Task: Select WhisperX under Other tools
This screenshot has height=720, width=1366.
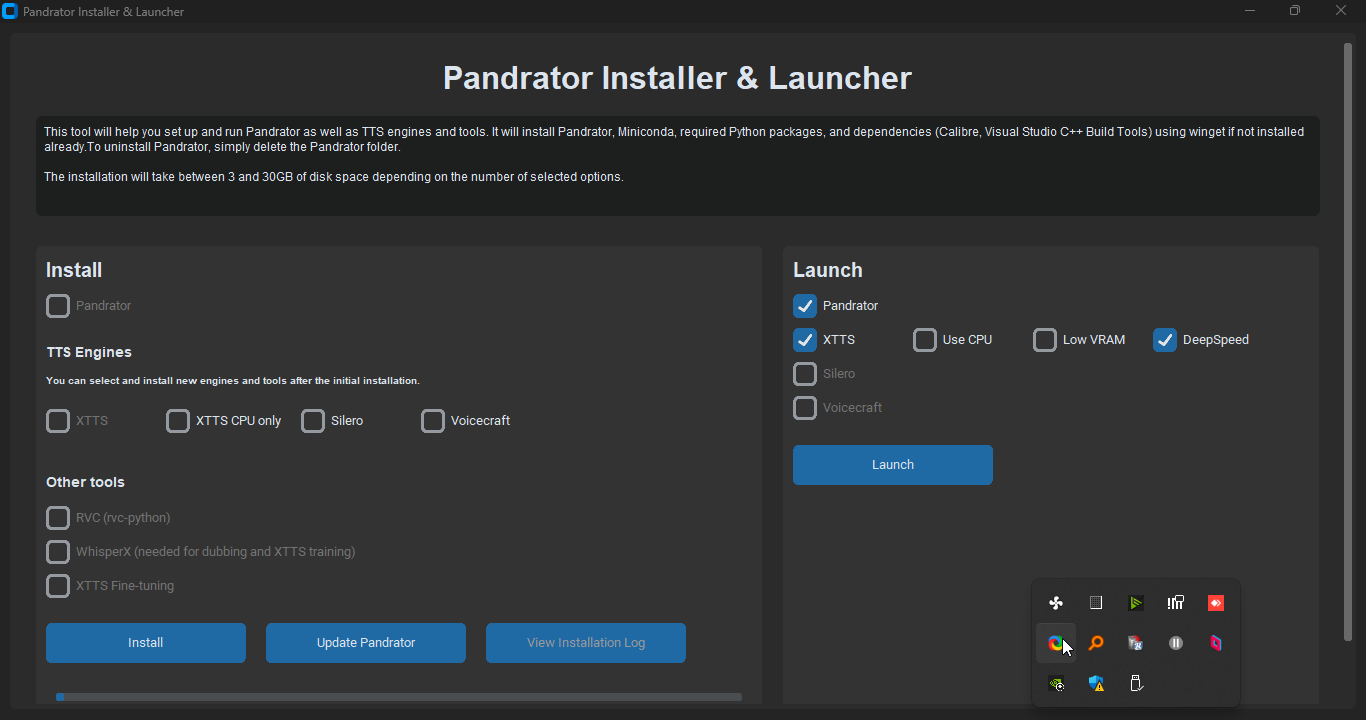Action: [58, 551]
